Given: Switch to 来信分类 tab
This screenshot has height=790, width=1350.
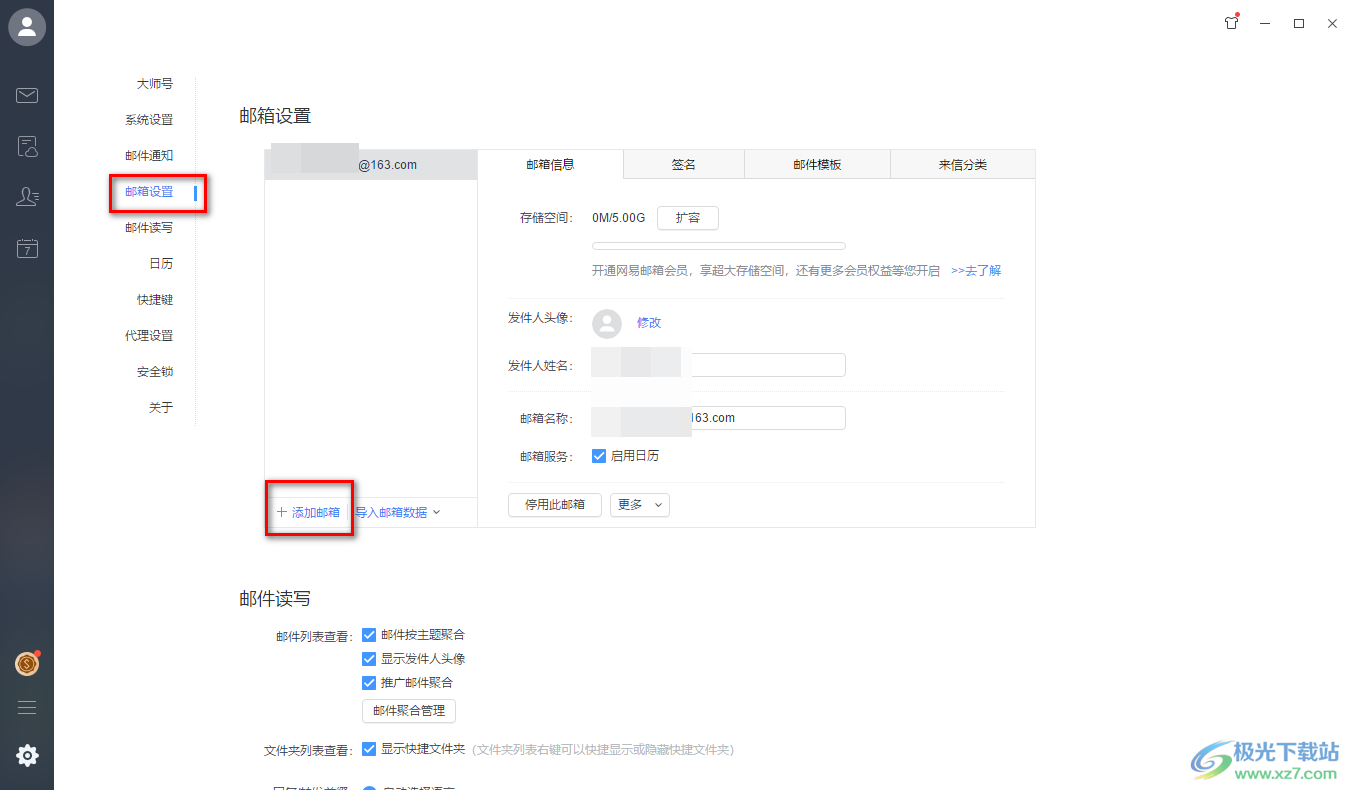Looking at the screenshot, I should click(963, 165).
